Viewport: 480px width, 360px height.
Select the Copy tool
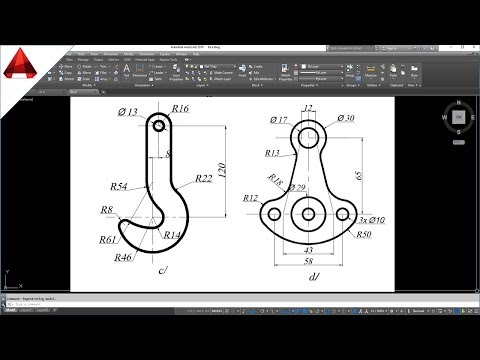pyautogui.click(x=66, y=72)
